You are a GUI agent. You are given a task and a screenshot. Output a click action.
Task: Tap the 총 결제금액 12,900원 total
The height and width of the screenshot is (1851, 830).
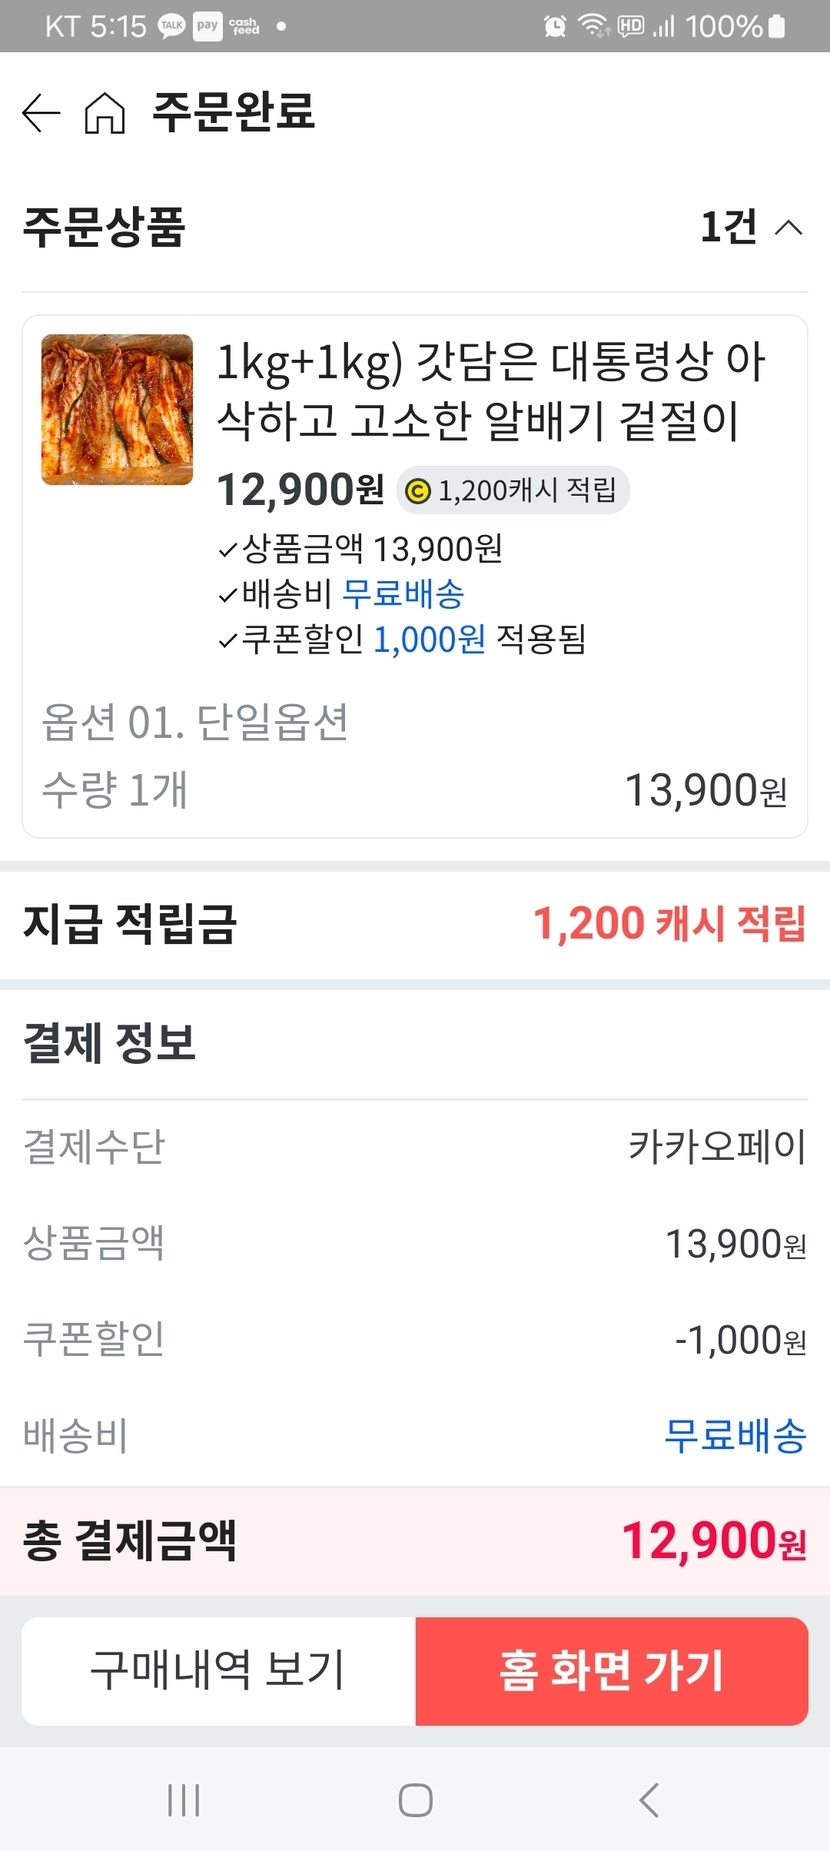click(713, 1541)
